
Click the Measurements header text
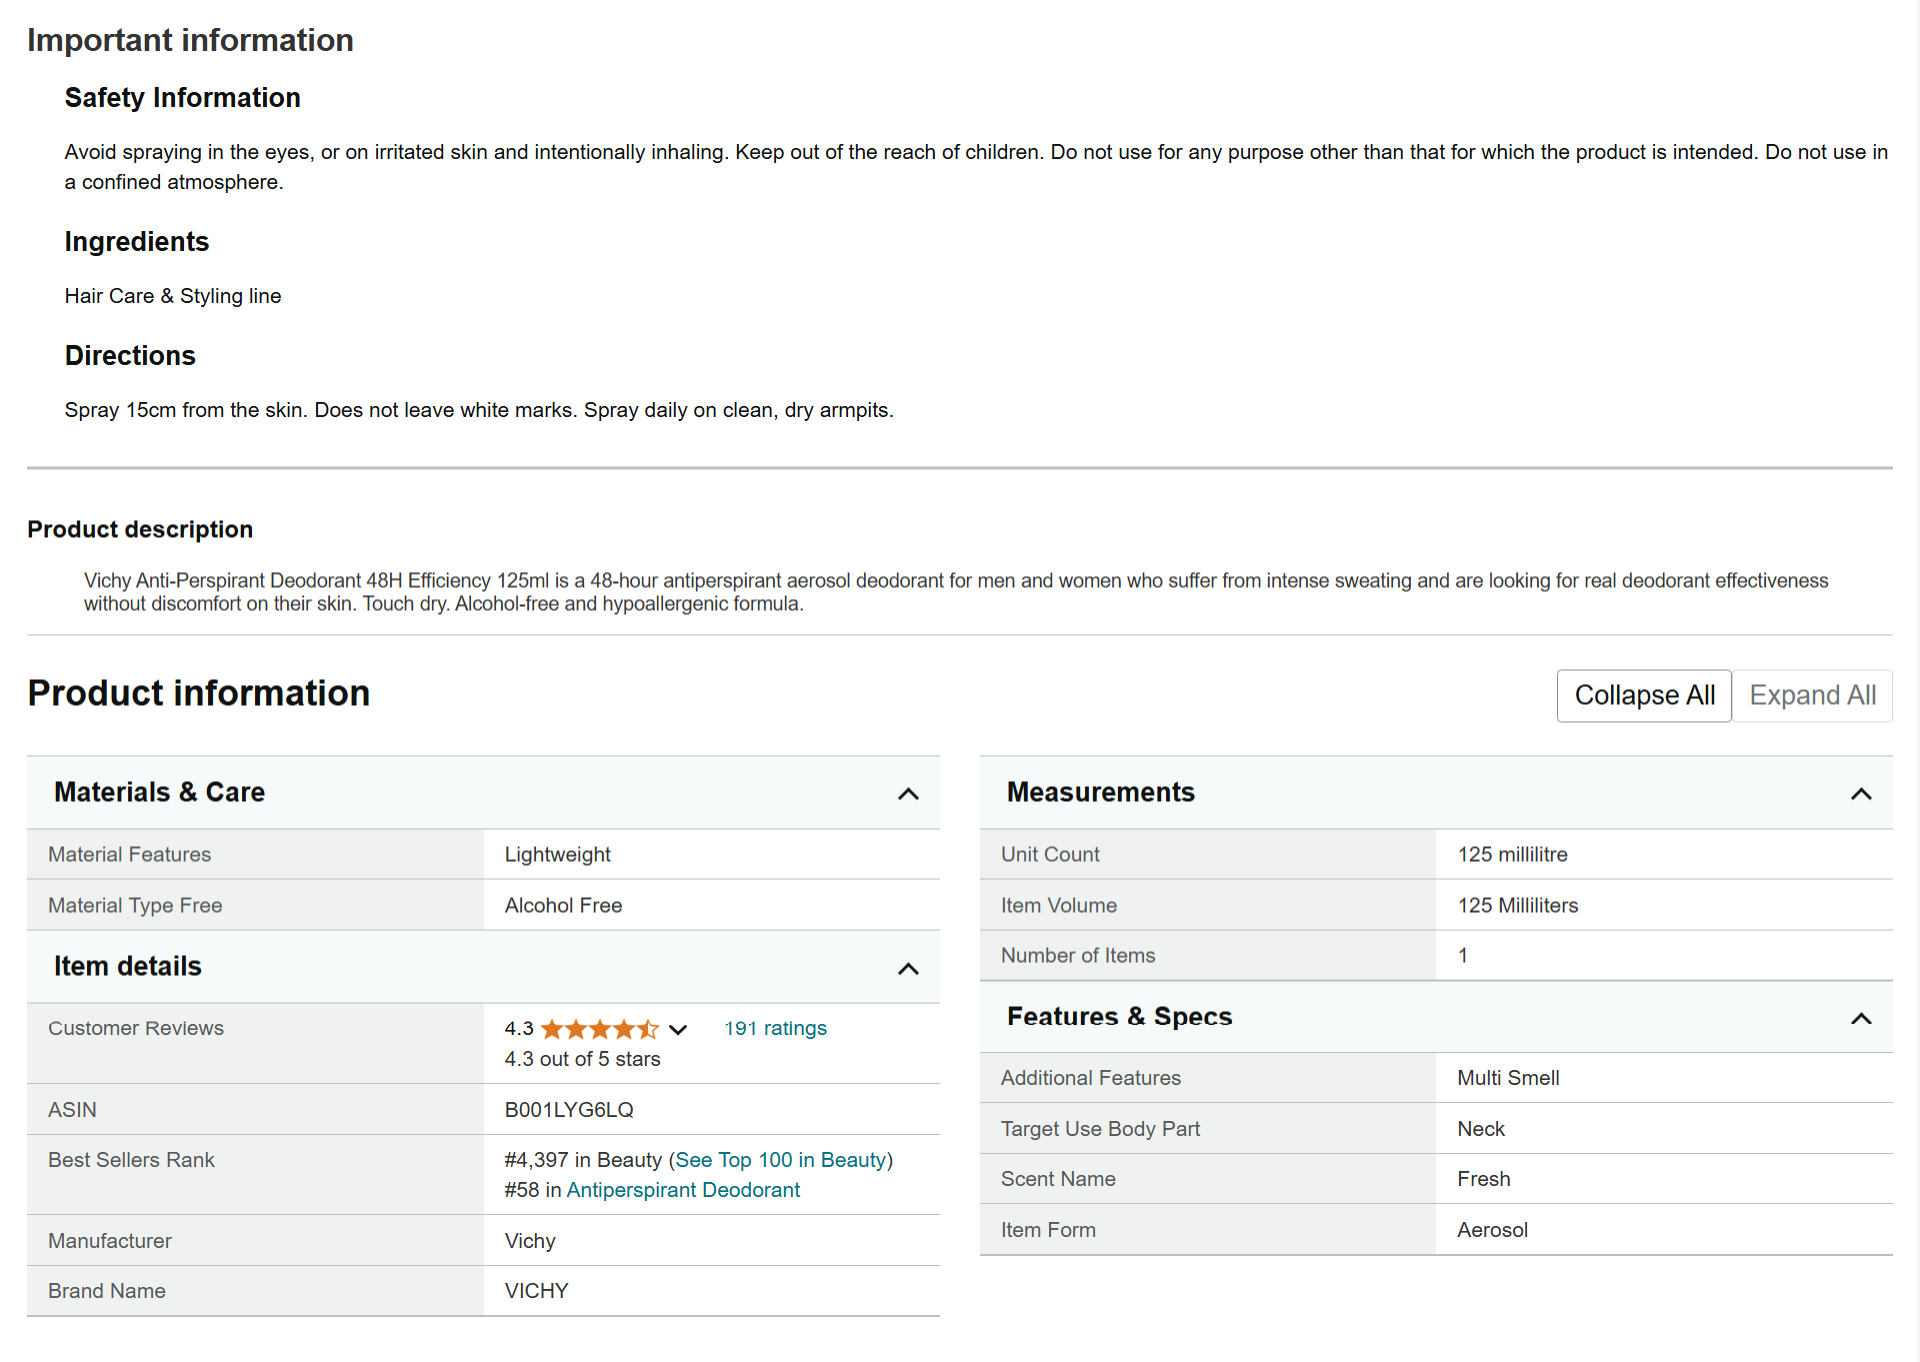click(x=1100, y=792)
